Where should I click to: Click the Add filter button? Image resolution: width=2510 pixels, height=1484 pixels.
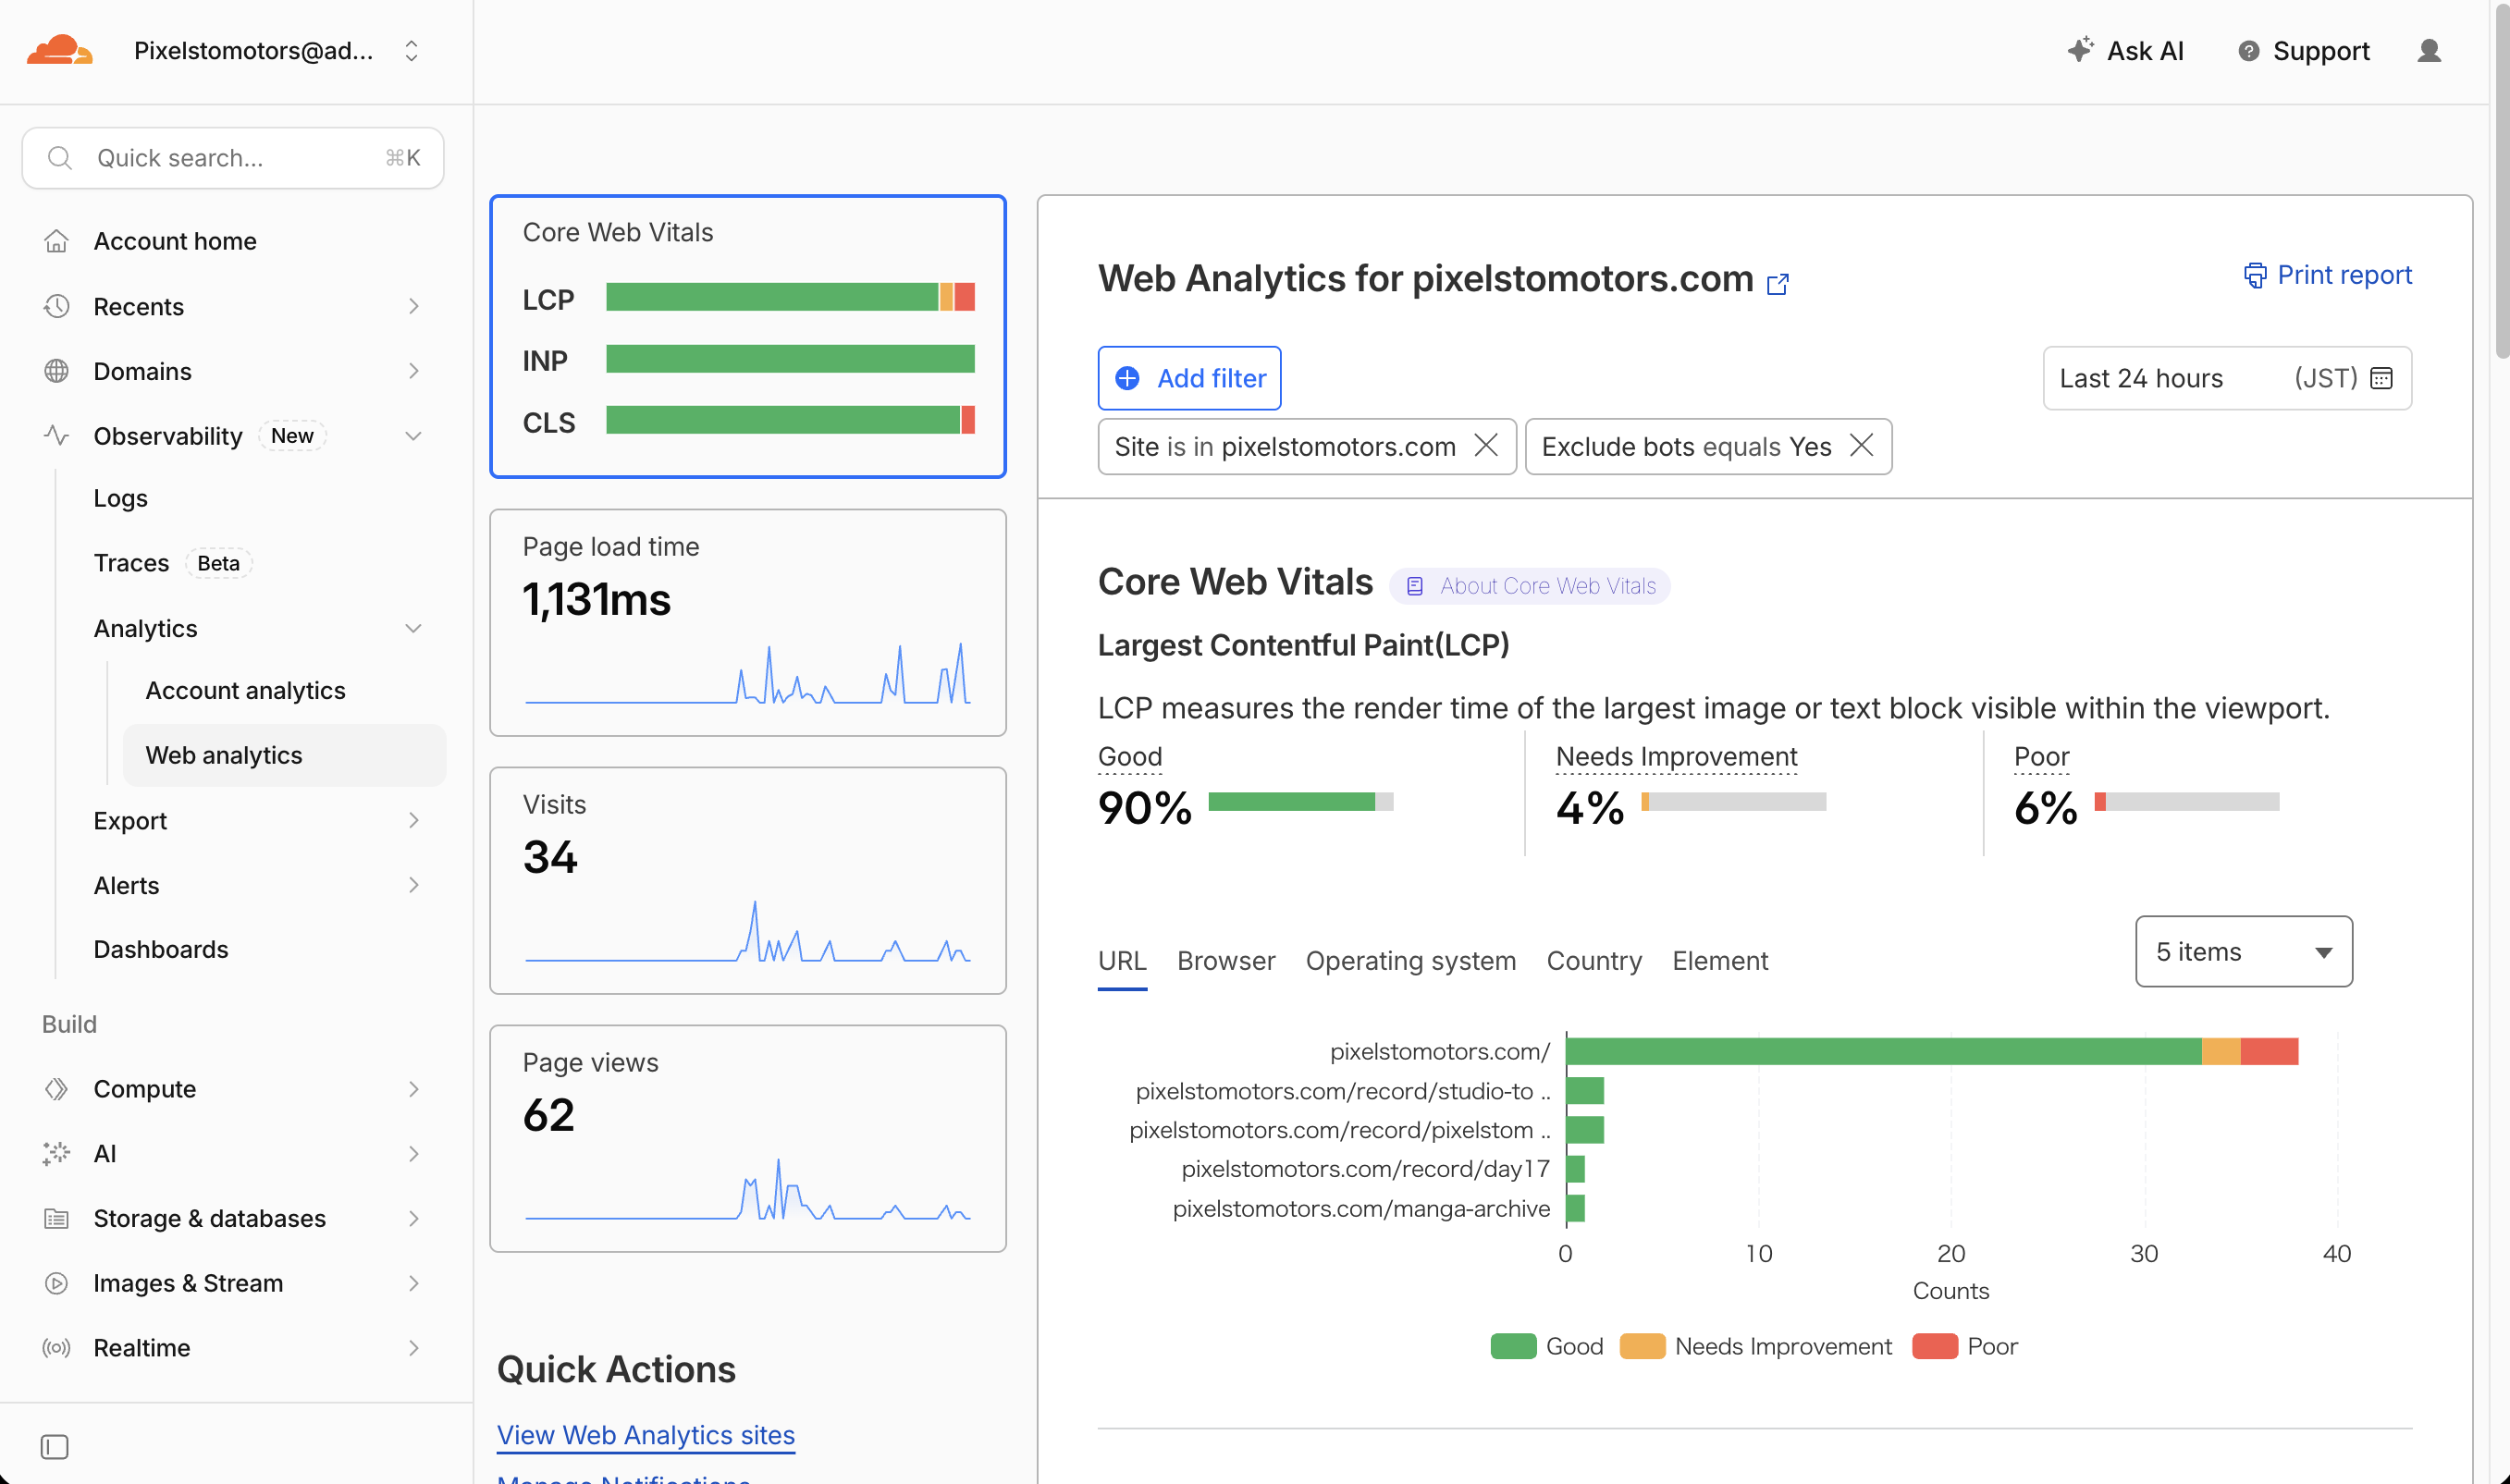pos(1189,378)
